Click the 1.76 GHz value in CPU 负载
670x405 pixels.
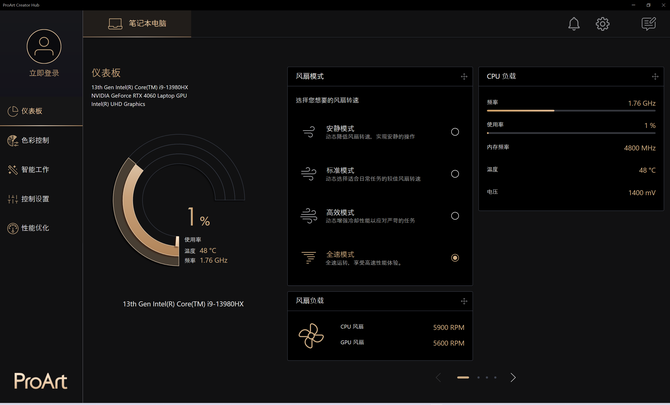coord(642,103)
